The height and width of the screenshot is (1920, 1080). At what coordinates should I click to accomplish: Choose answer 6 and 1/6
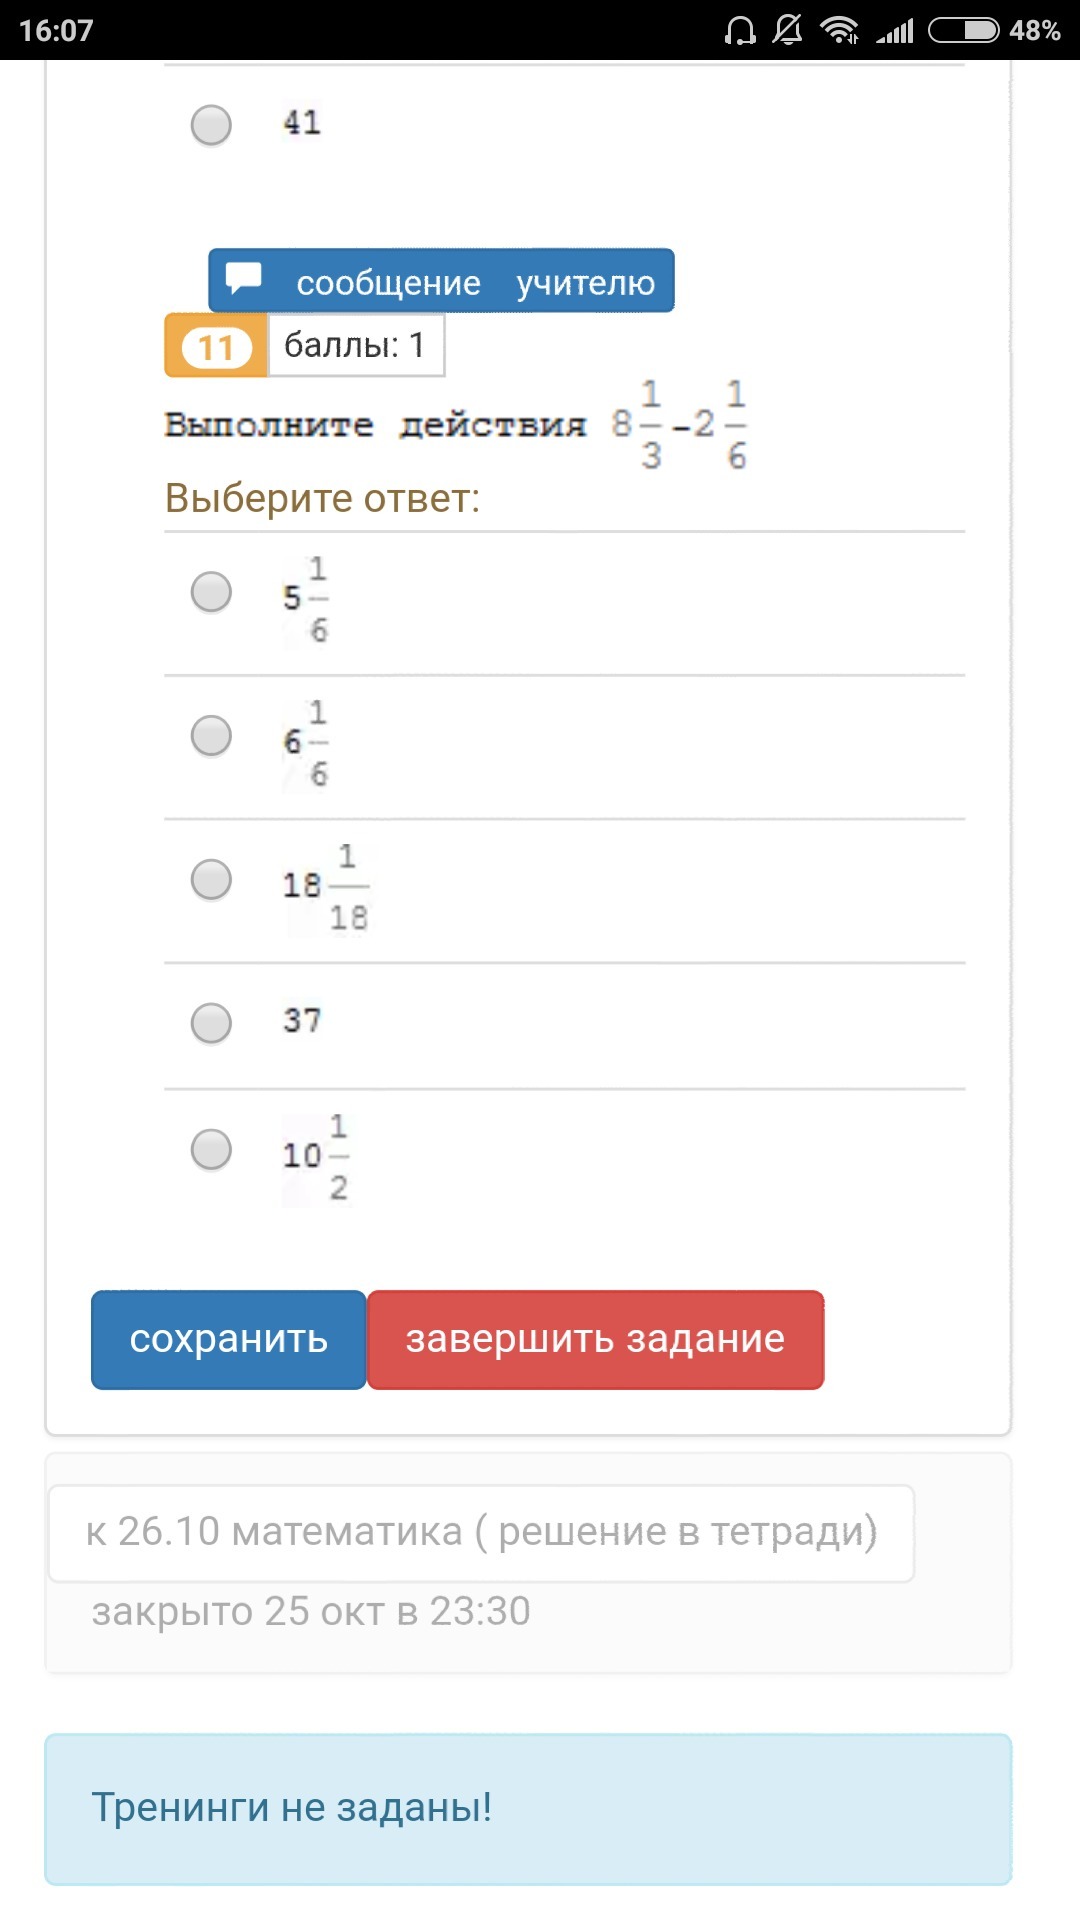point(211,736)
